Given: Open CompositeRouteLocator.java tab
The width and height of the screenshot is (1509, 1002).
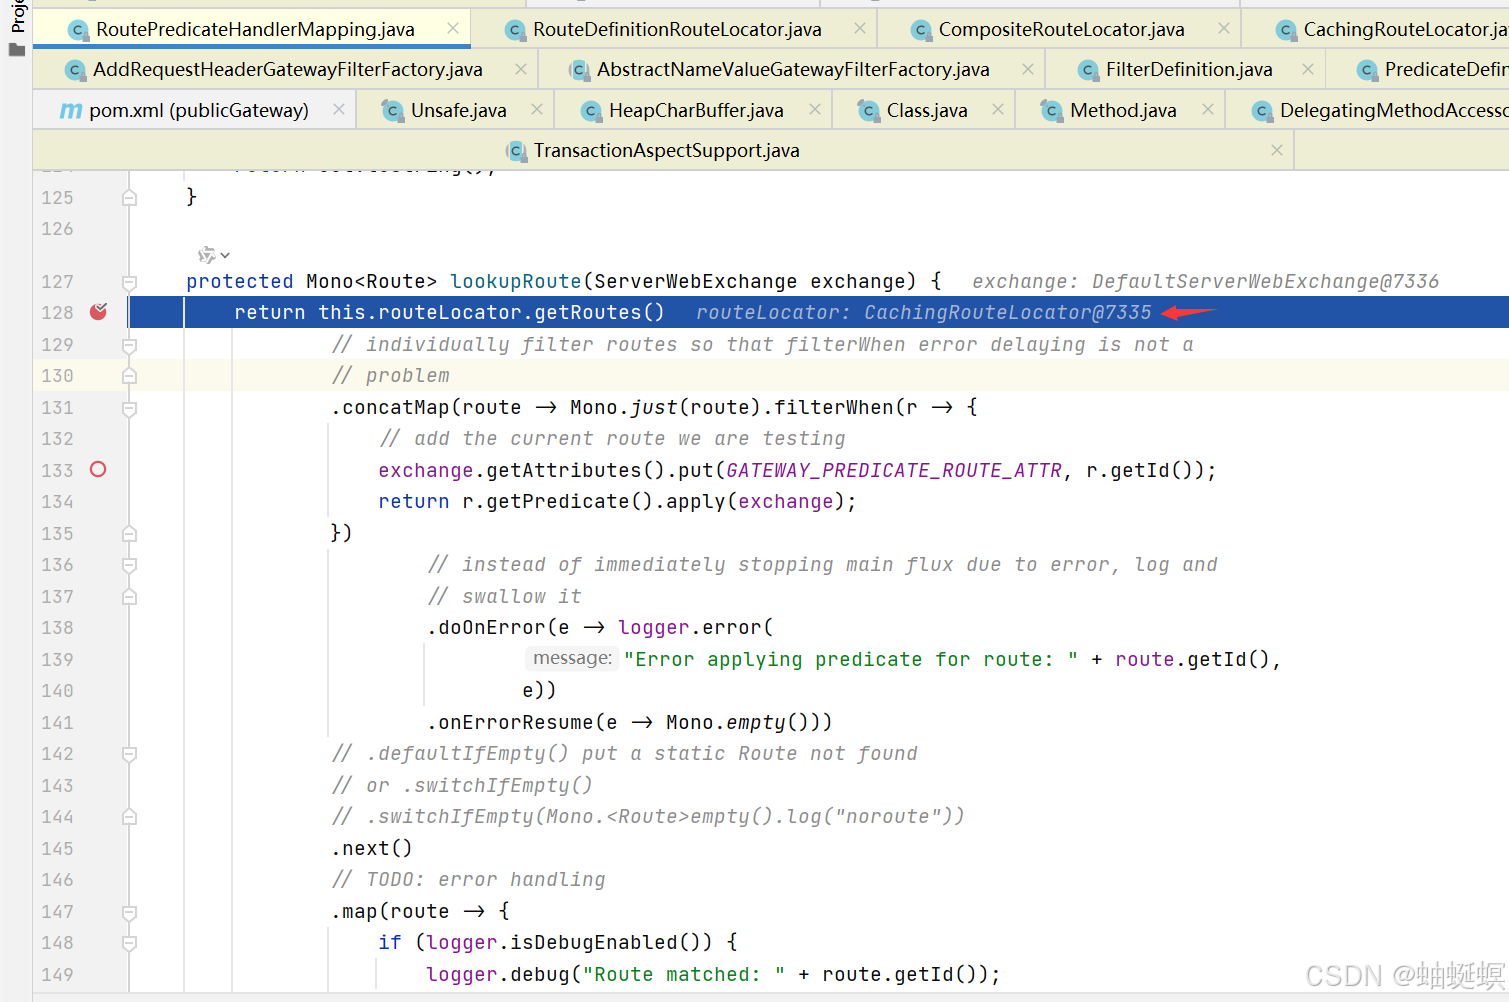Looking at the screenshot, I should click(x=1061, y=29).
